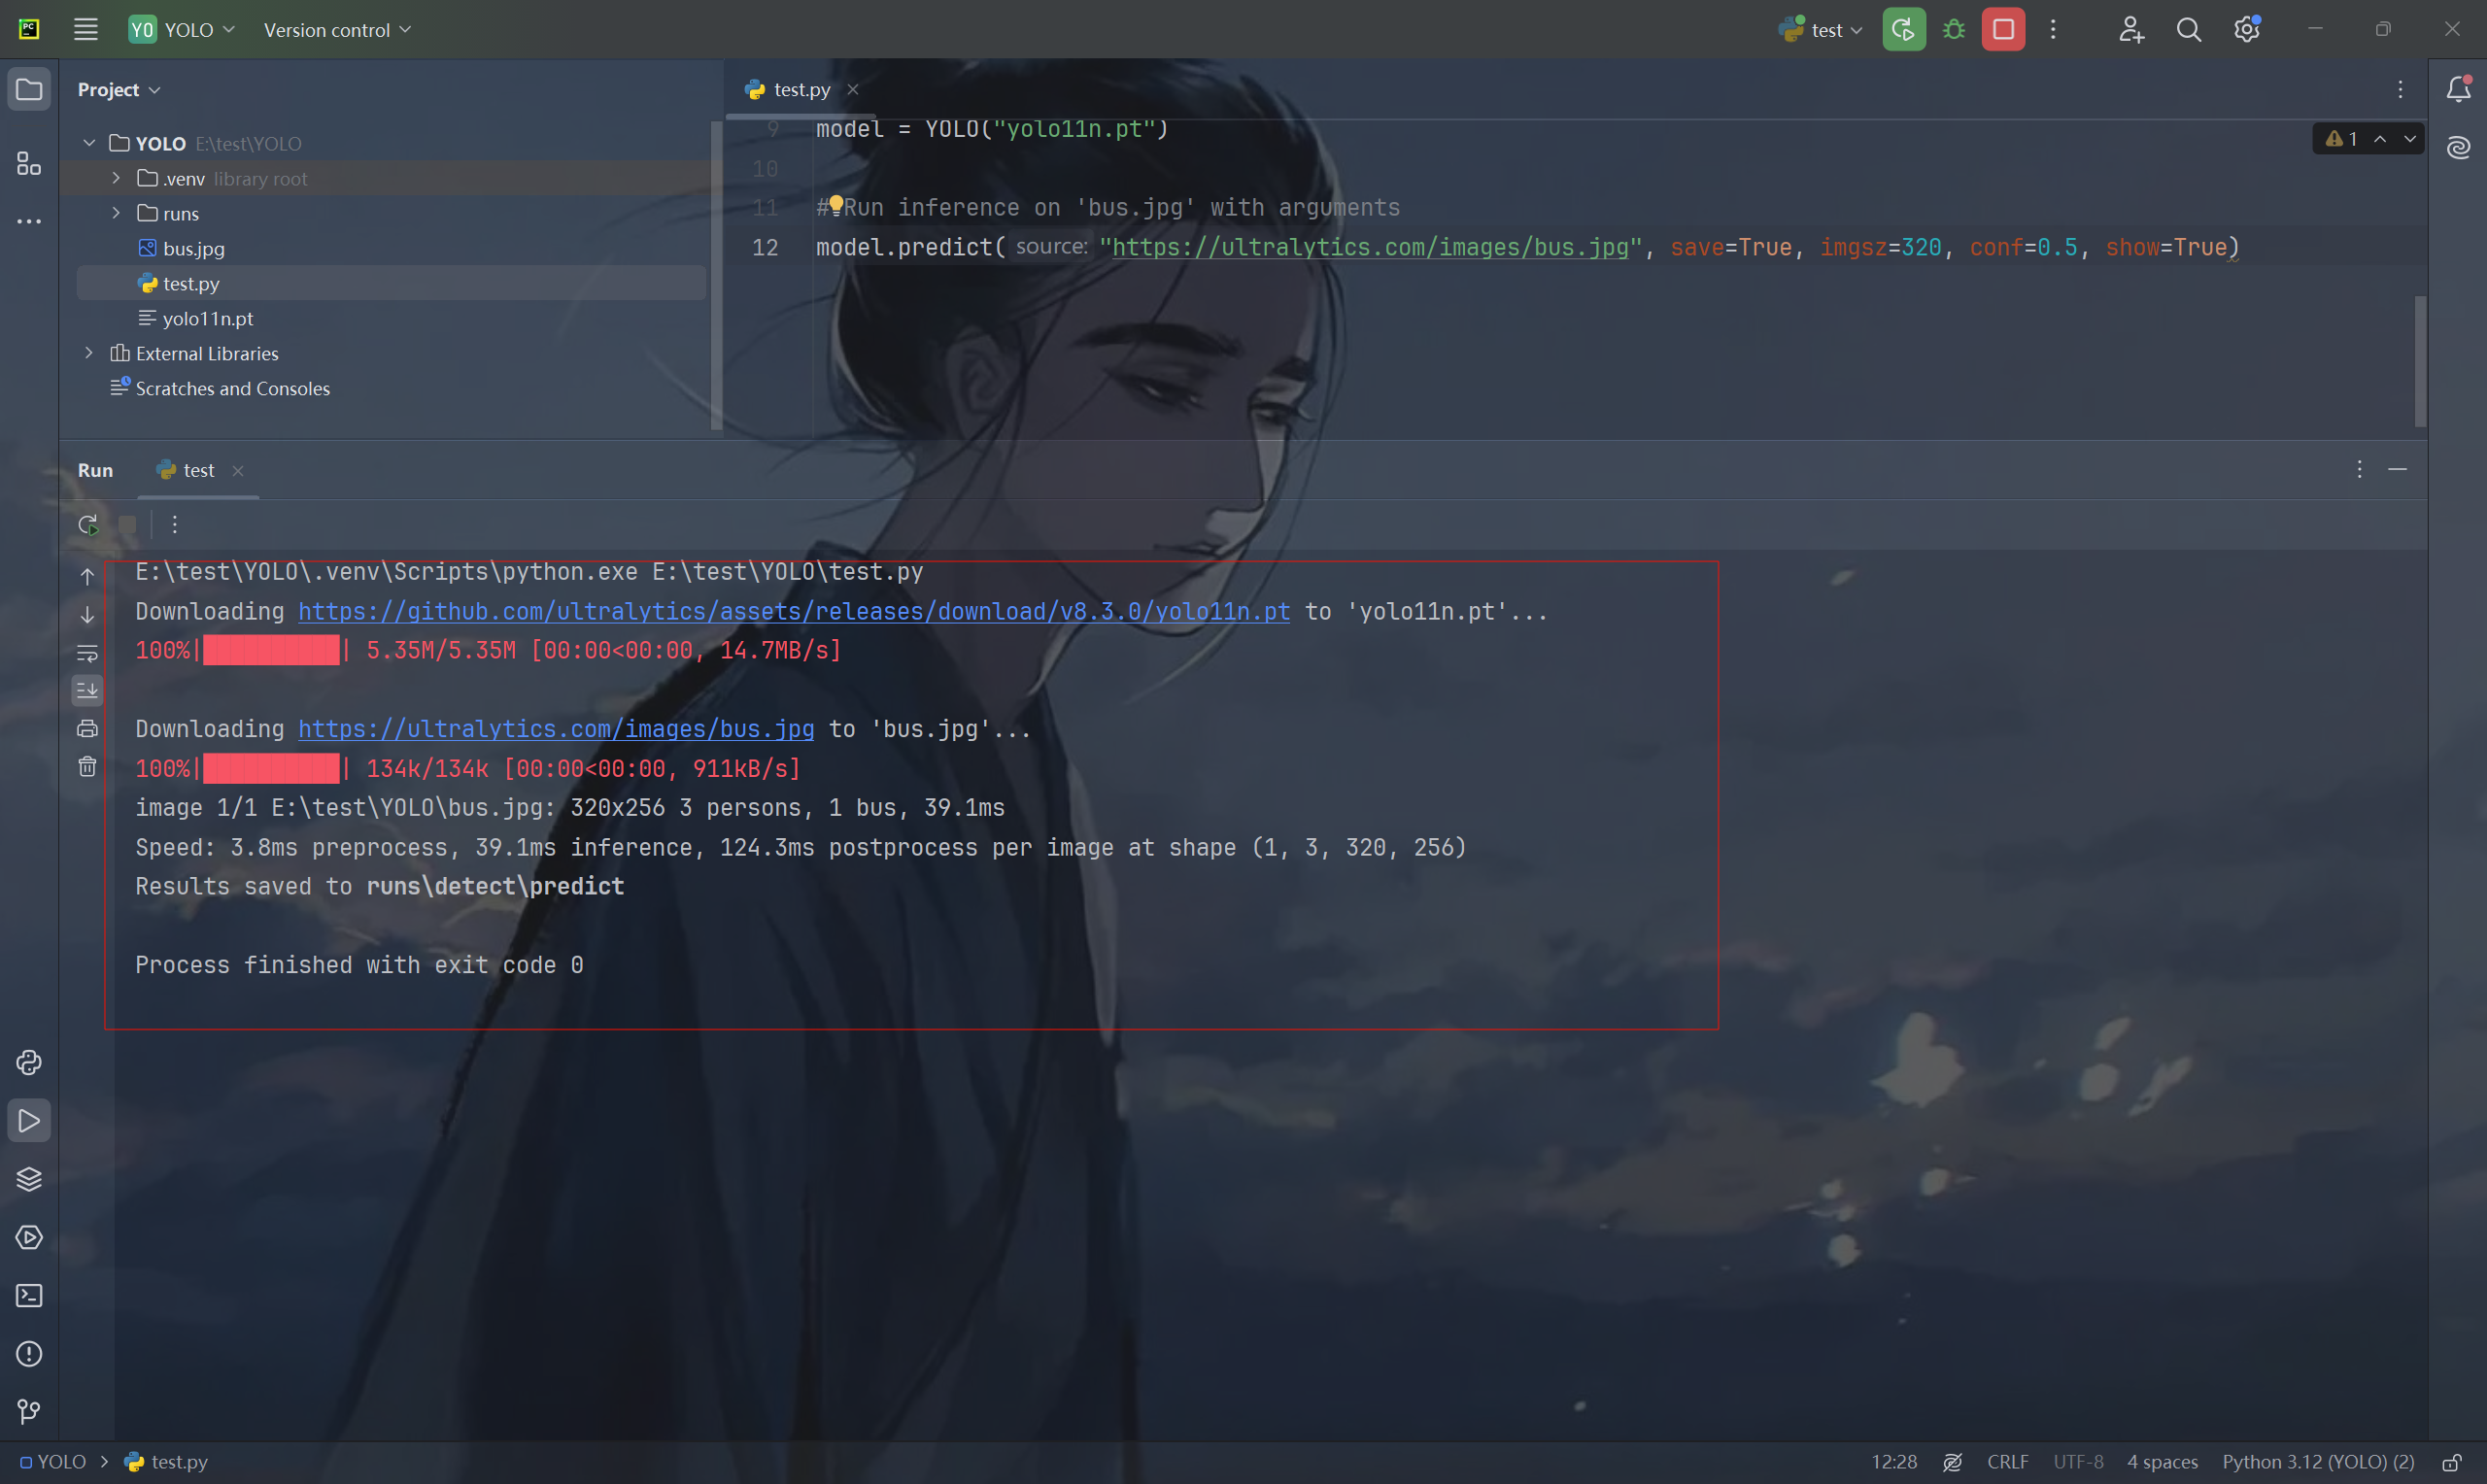2487x1484 pixels.
Task: Collapse the YOLO project root
Action: point(89,143)
